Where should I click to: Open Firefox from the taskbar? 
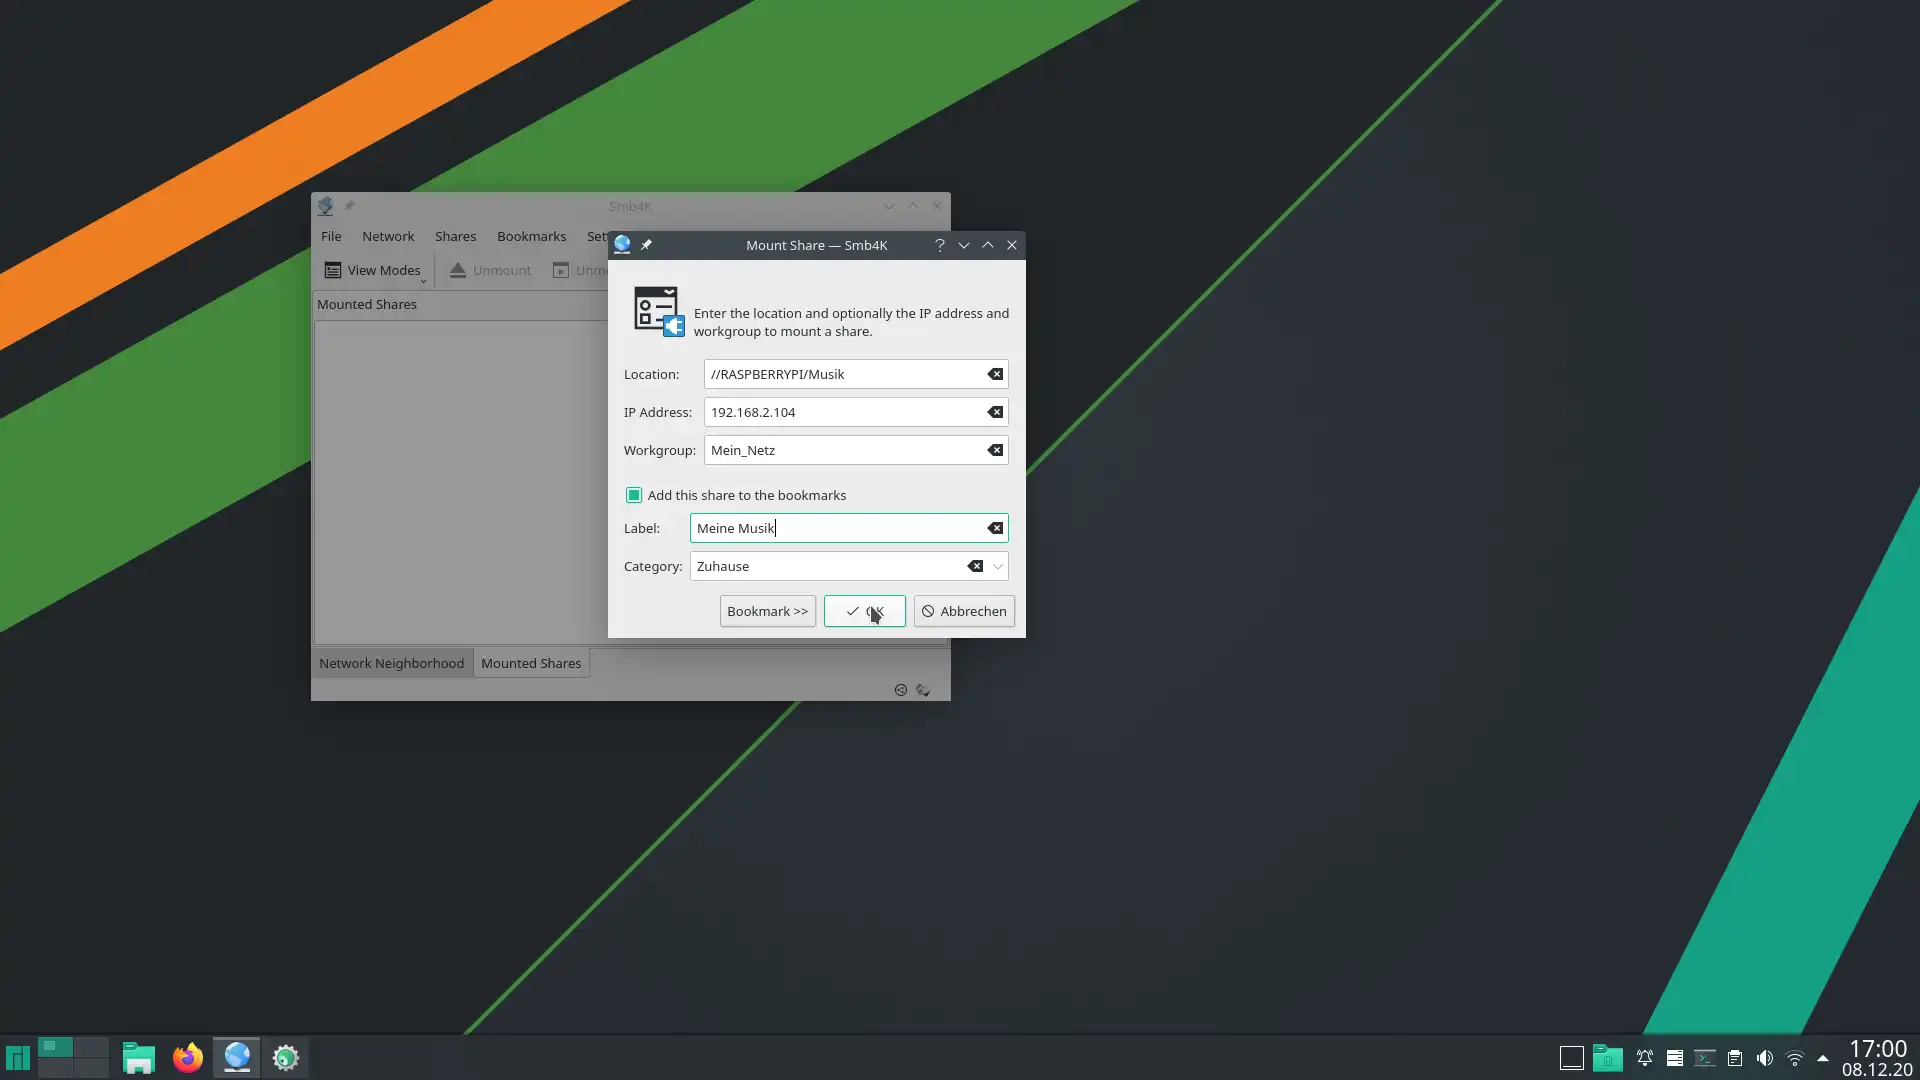coord(188,1057)
